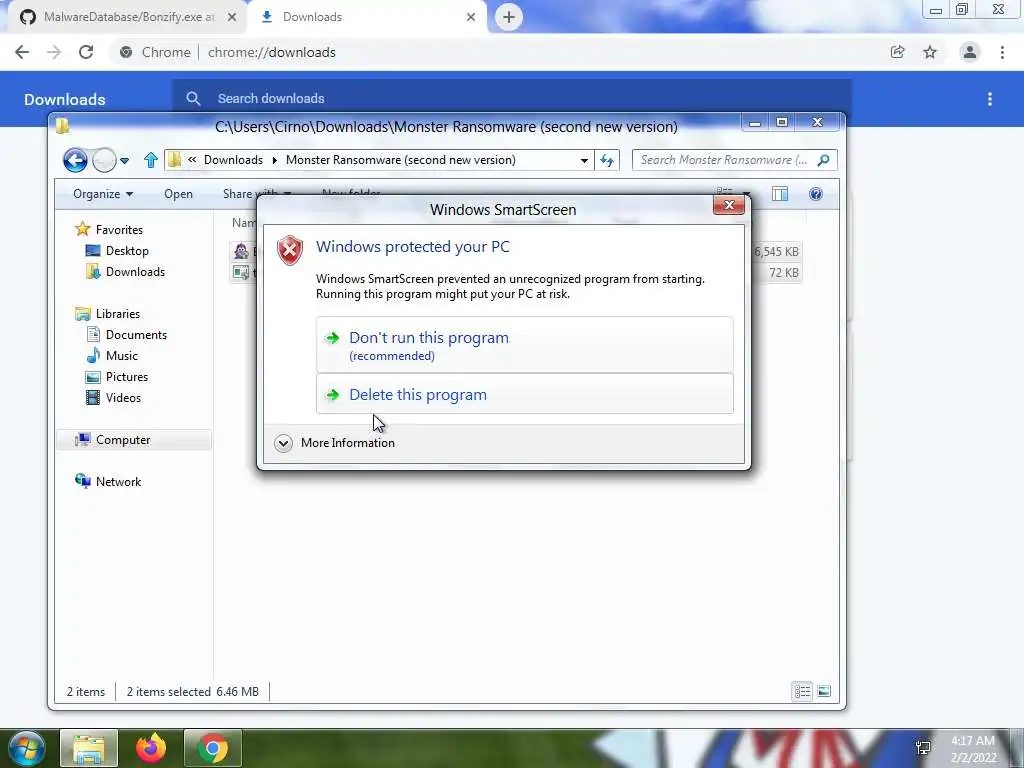Click the Chrome forward arrow button
Screen dimensions: 1024x768
pos(54,52)
